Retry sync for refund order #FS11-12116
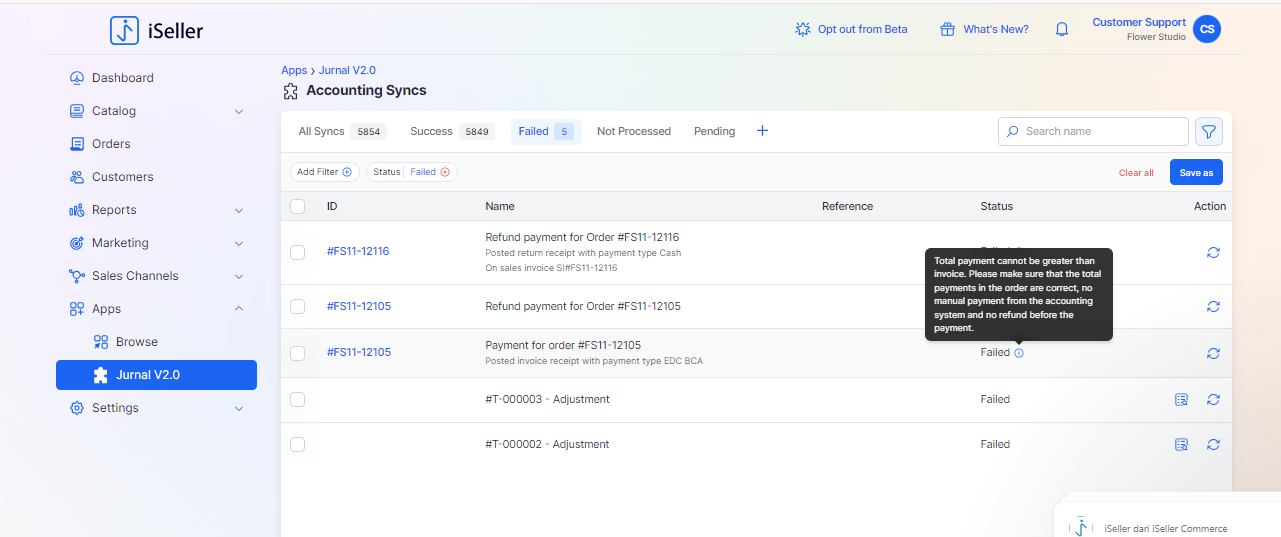This screenshot has height=537, width=1281. 1213,252
